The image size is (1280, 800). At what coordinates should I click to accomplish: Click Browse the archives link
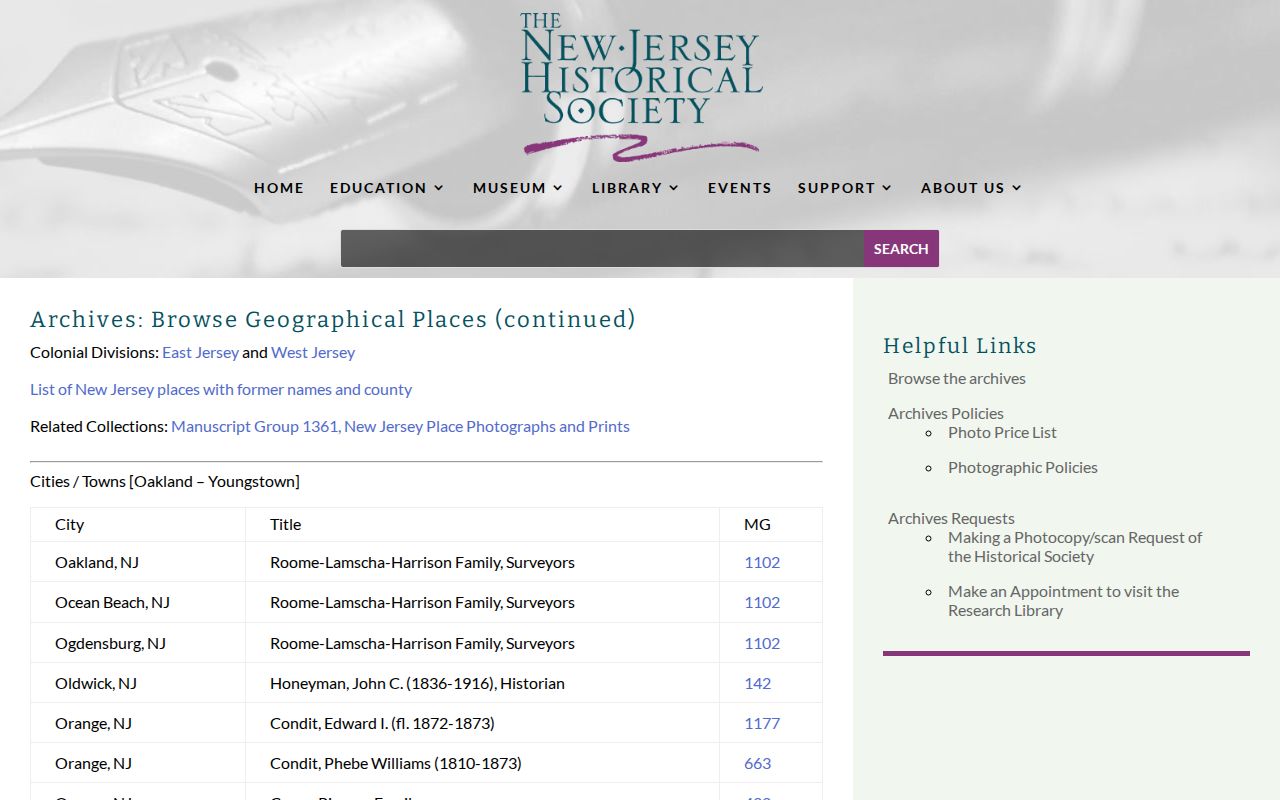tap(957, 379)
